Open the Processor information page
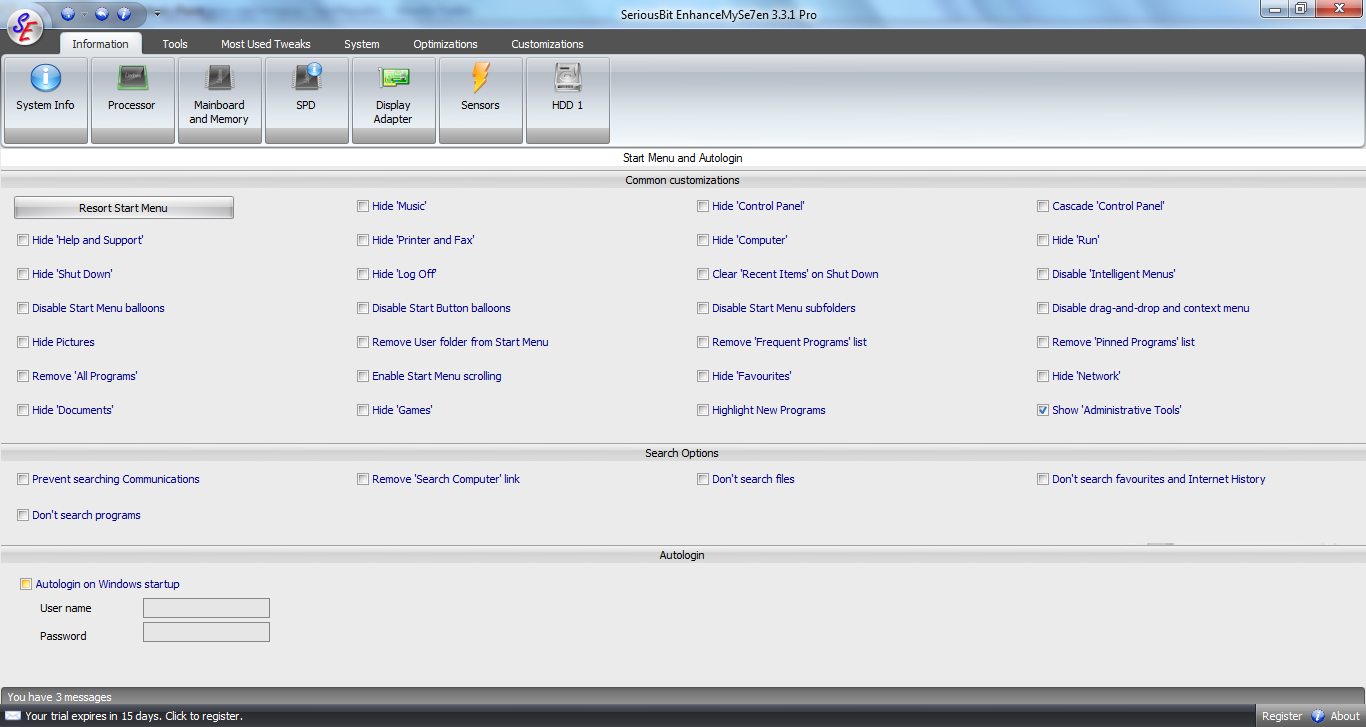The image size is (1366, 727). coord(132,100)
